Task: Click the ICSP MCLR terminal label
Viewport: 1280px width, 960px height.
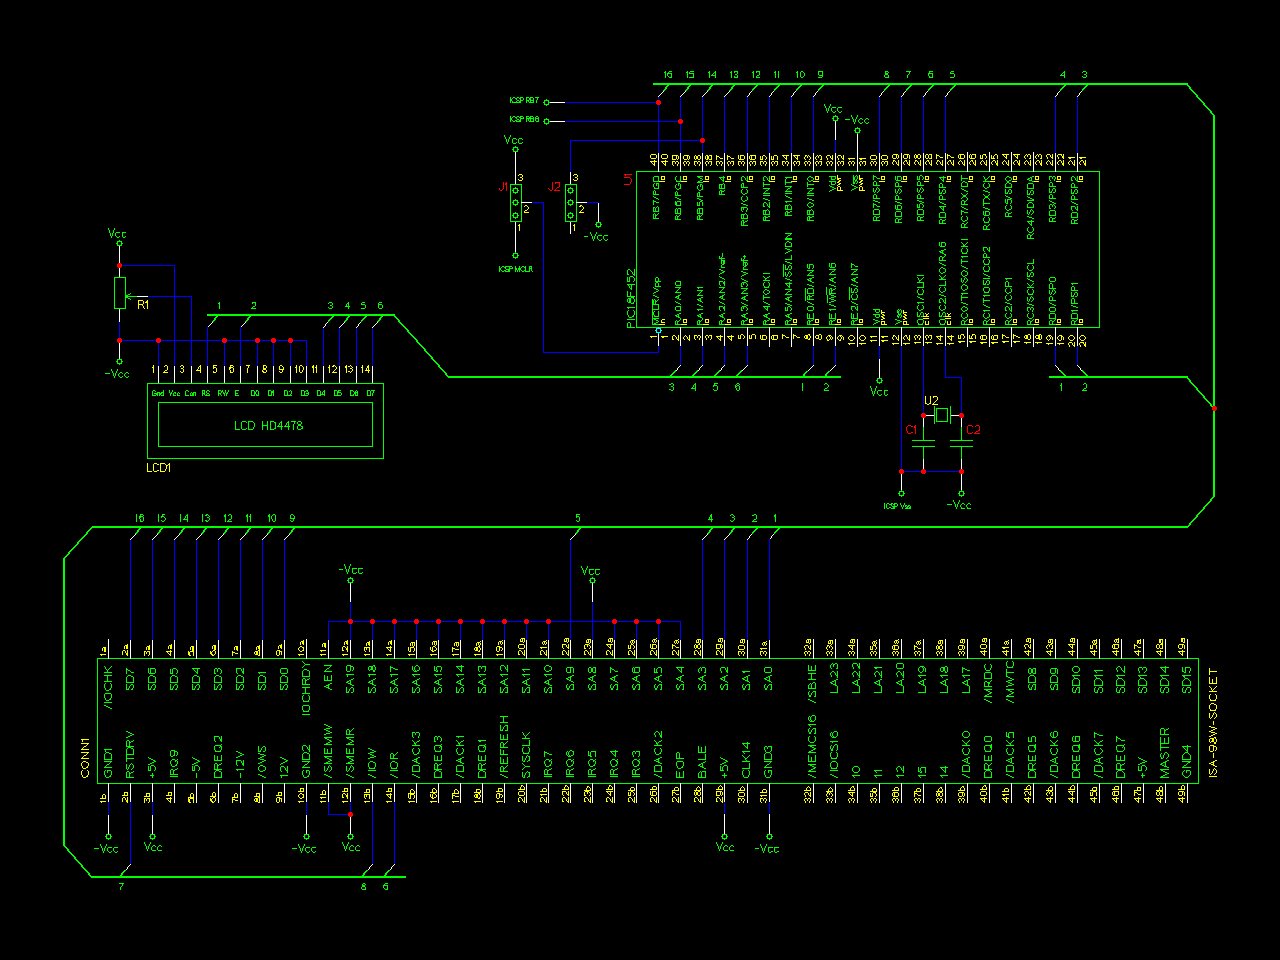Action: [516, 269]
